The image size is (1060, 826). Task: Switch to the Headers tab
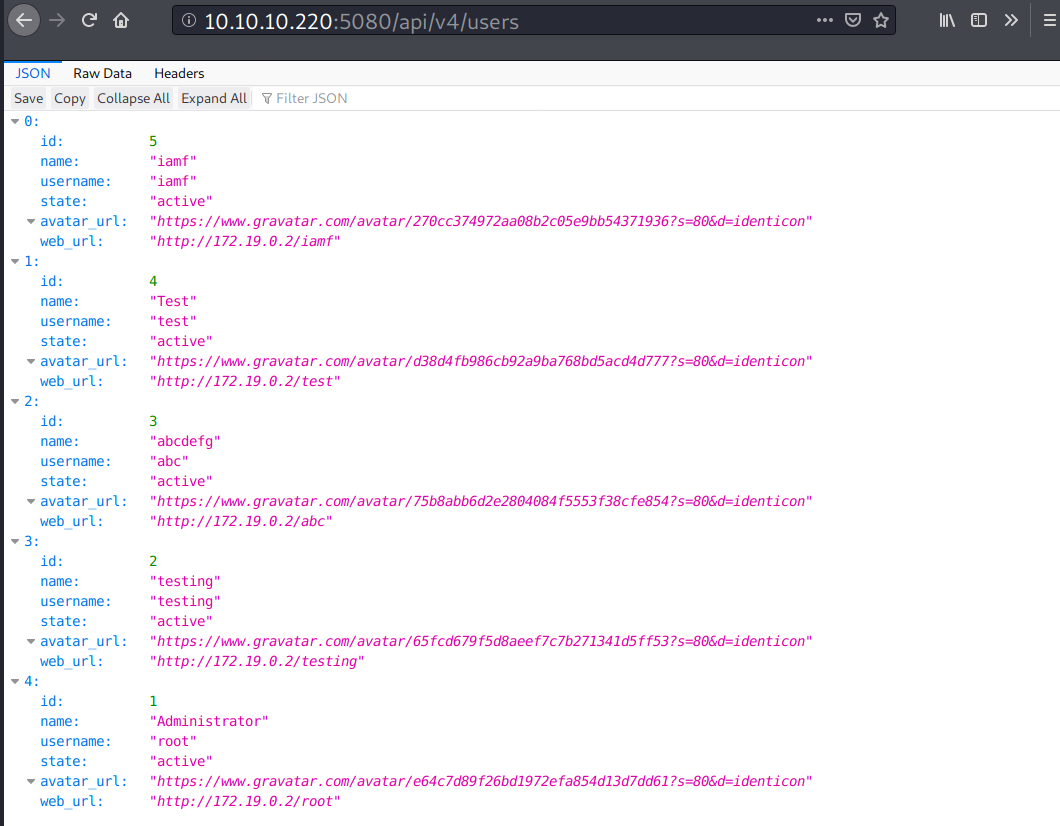point(179,73)
